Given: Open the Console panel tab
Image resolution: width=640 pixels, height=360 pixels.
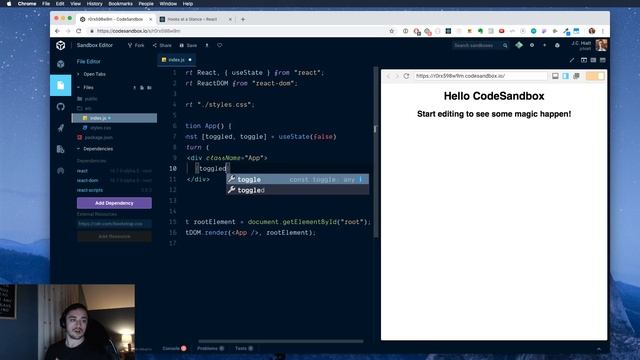Looking at the screenshot, I should pyautogui.click(x=174, y=348).
